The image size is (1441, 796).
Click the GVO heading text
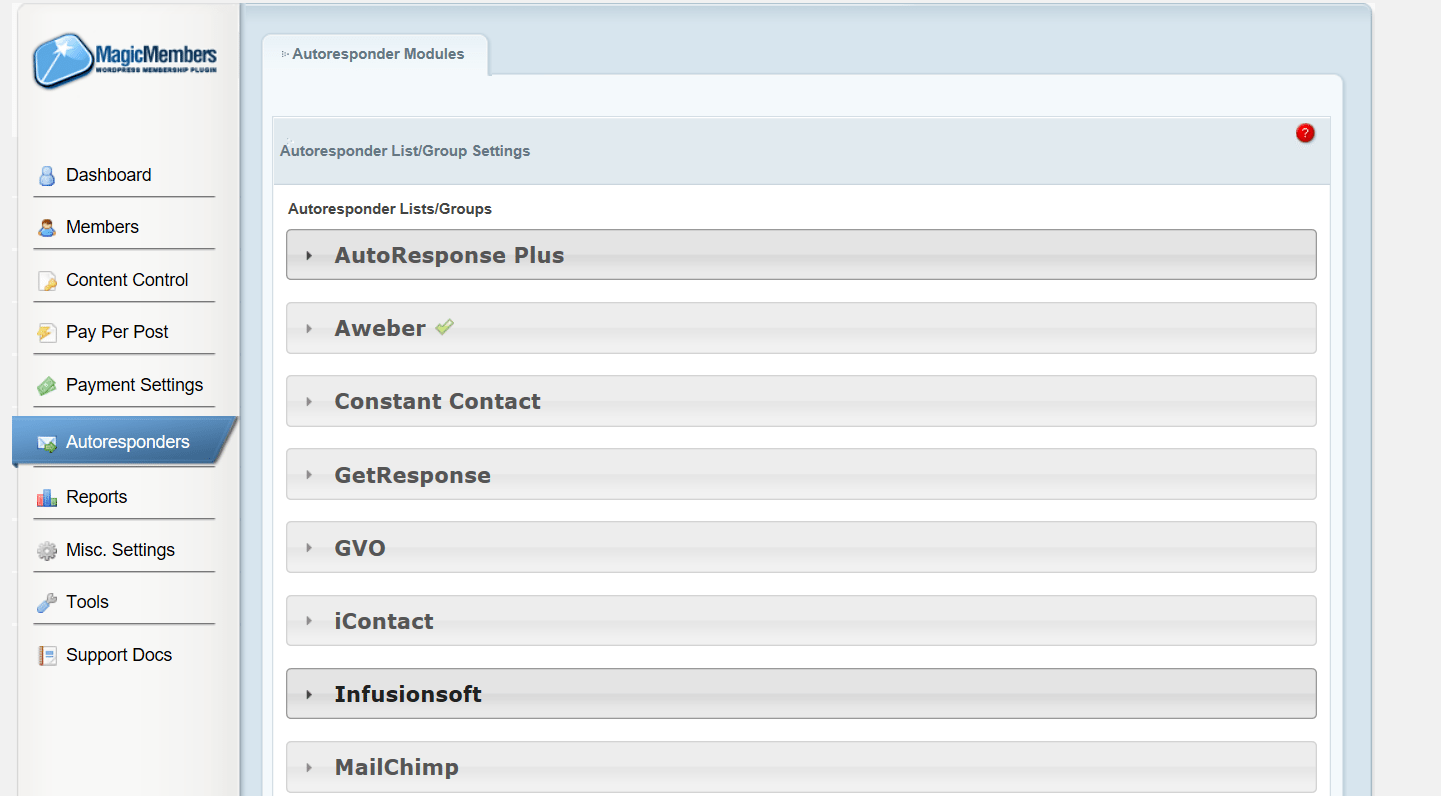360,548
